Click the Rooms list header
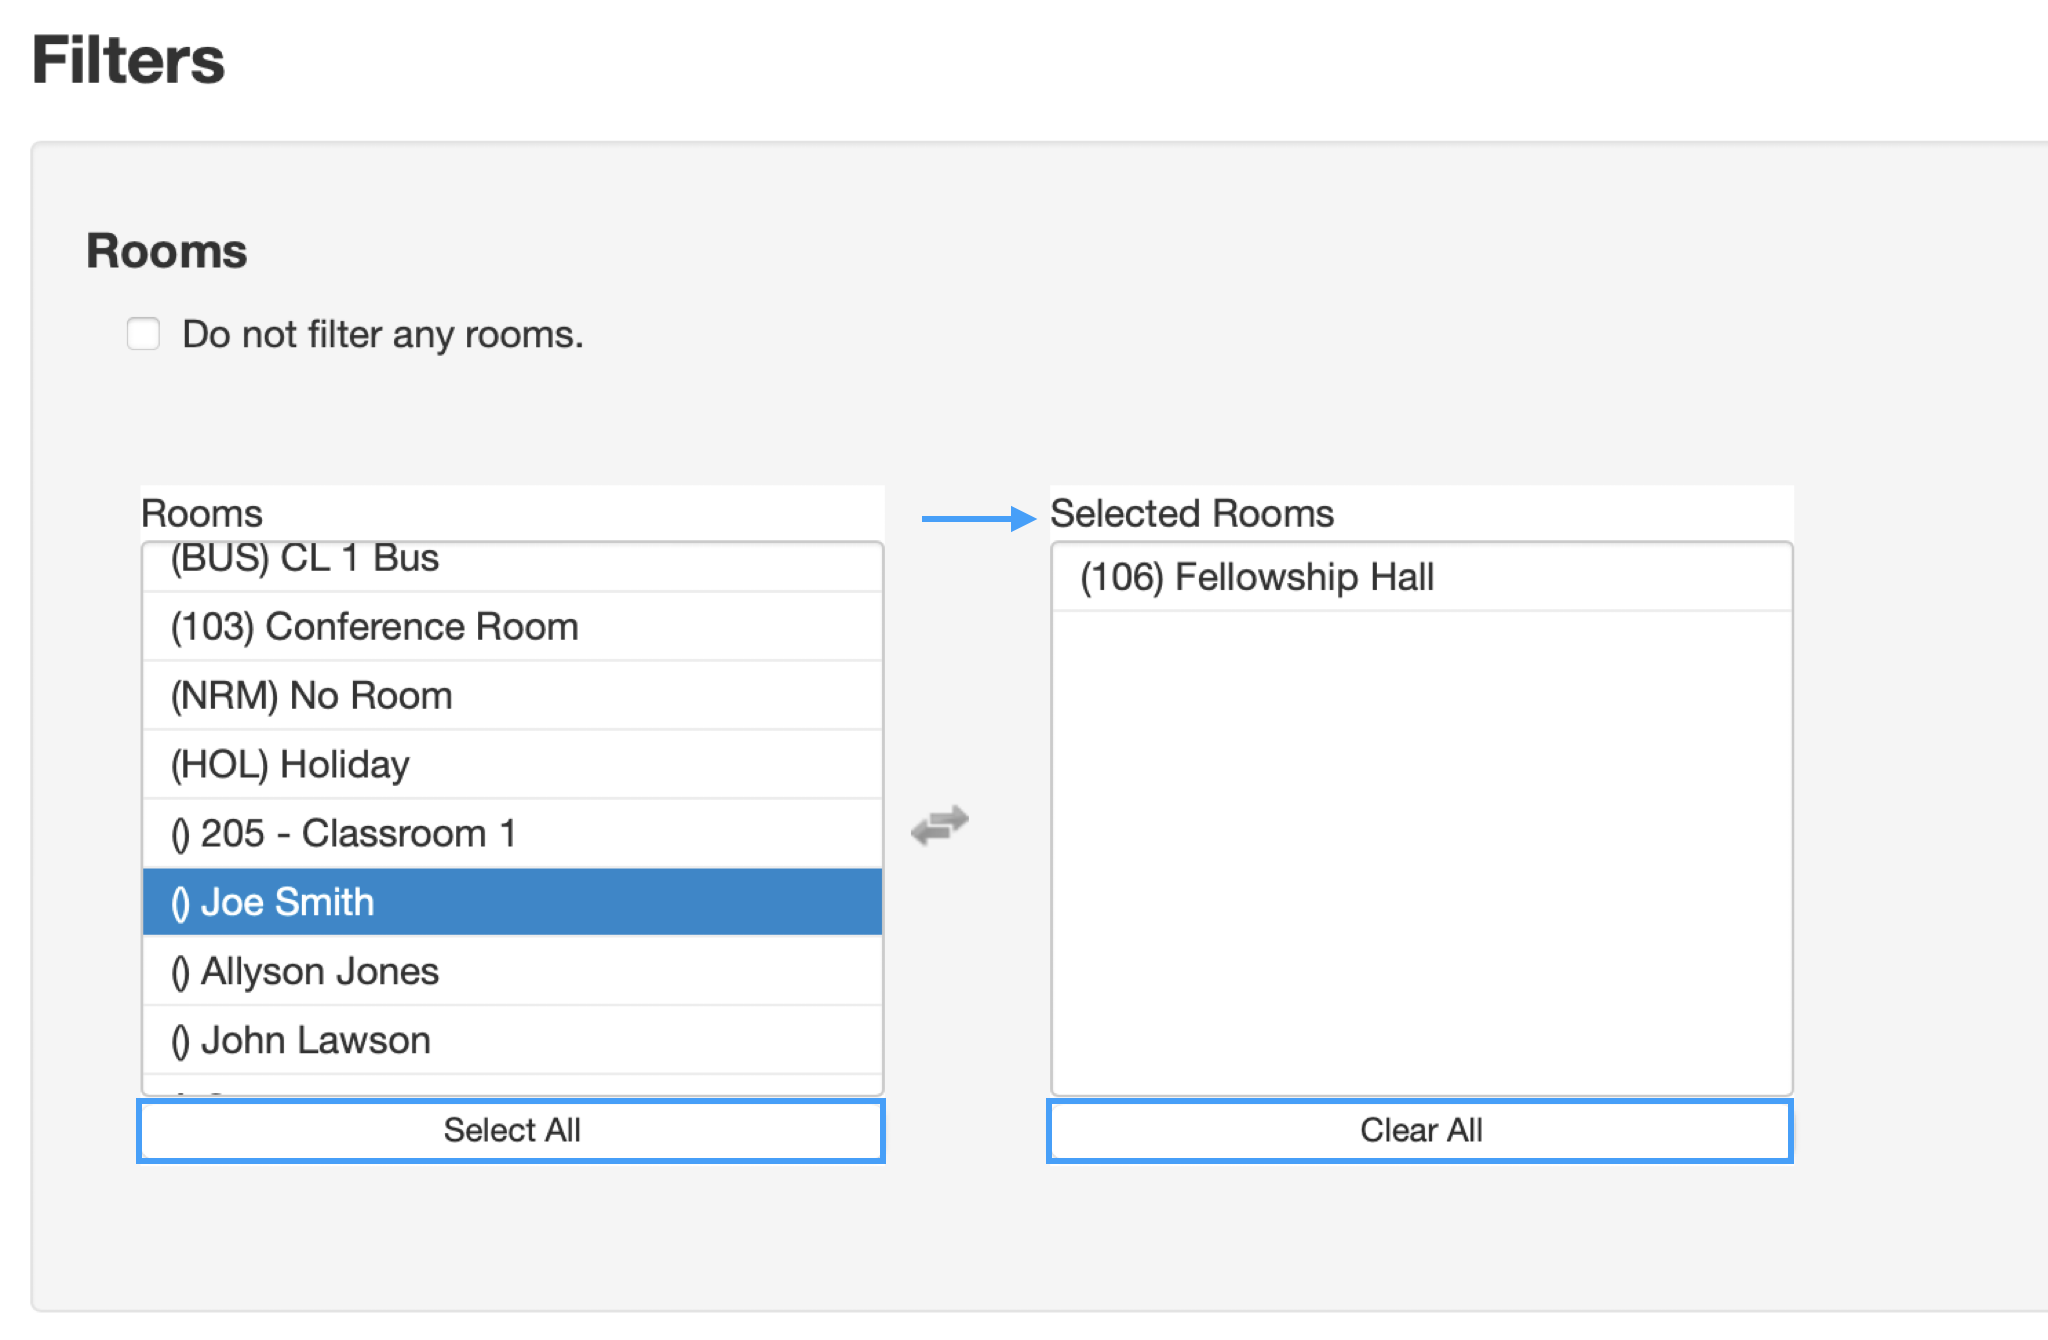This screenshot has width=2048, height=1340. [x=203, y=513]
